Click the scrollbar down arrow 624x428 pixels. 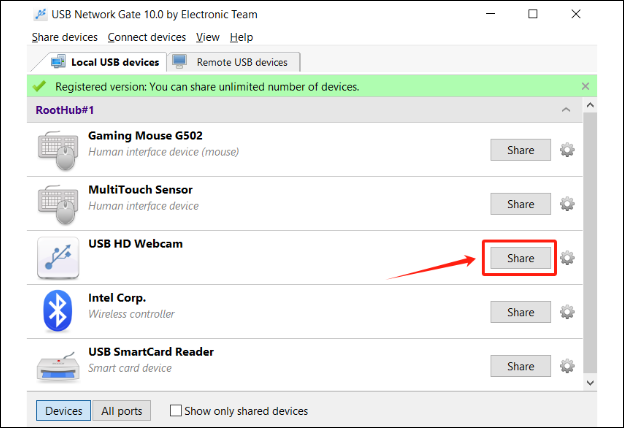pos(590,383)
